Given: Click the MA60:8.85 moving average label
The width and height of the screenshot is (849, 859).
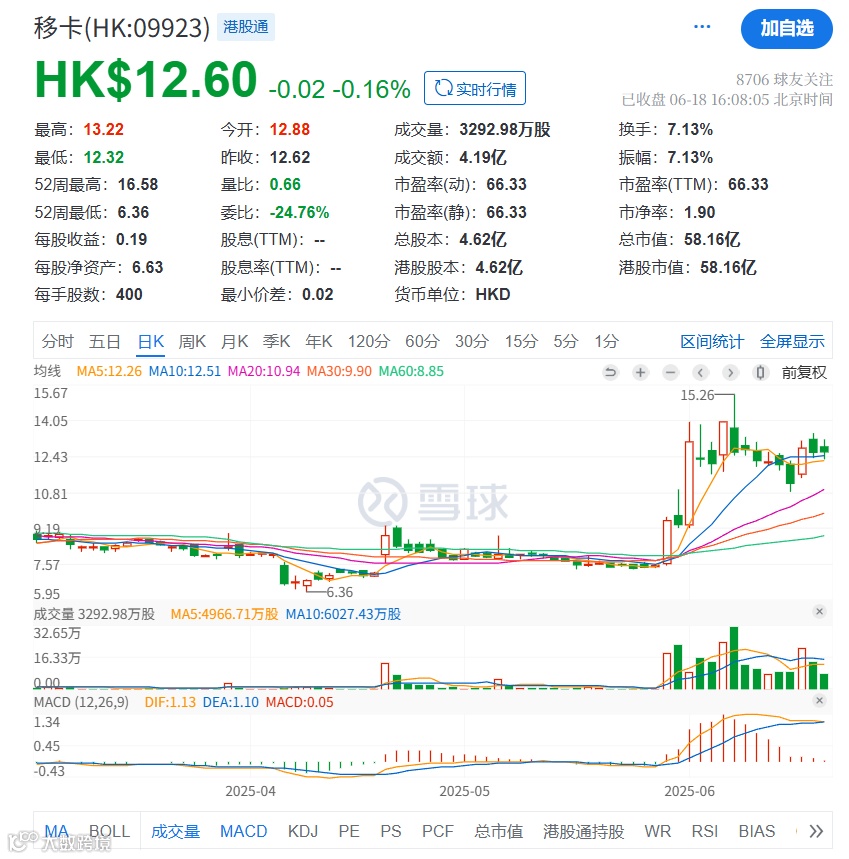Looking at the screenshot, I should [411, 371].
